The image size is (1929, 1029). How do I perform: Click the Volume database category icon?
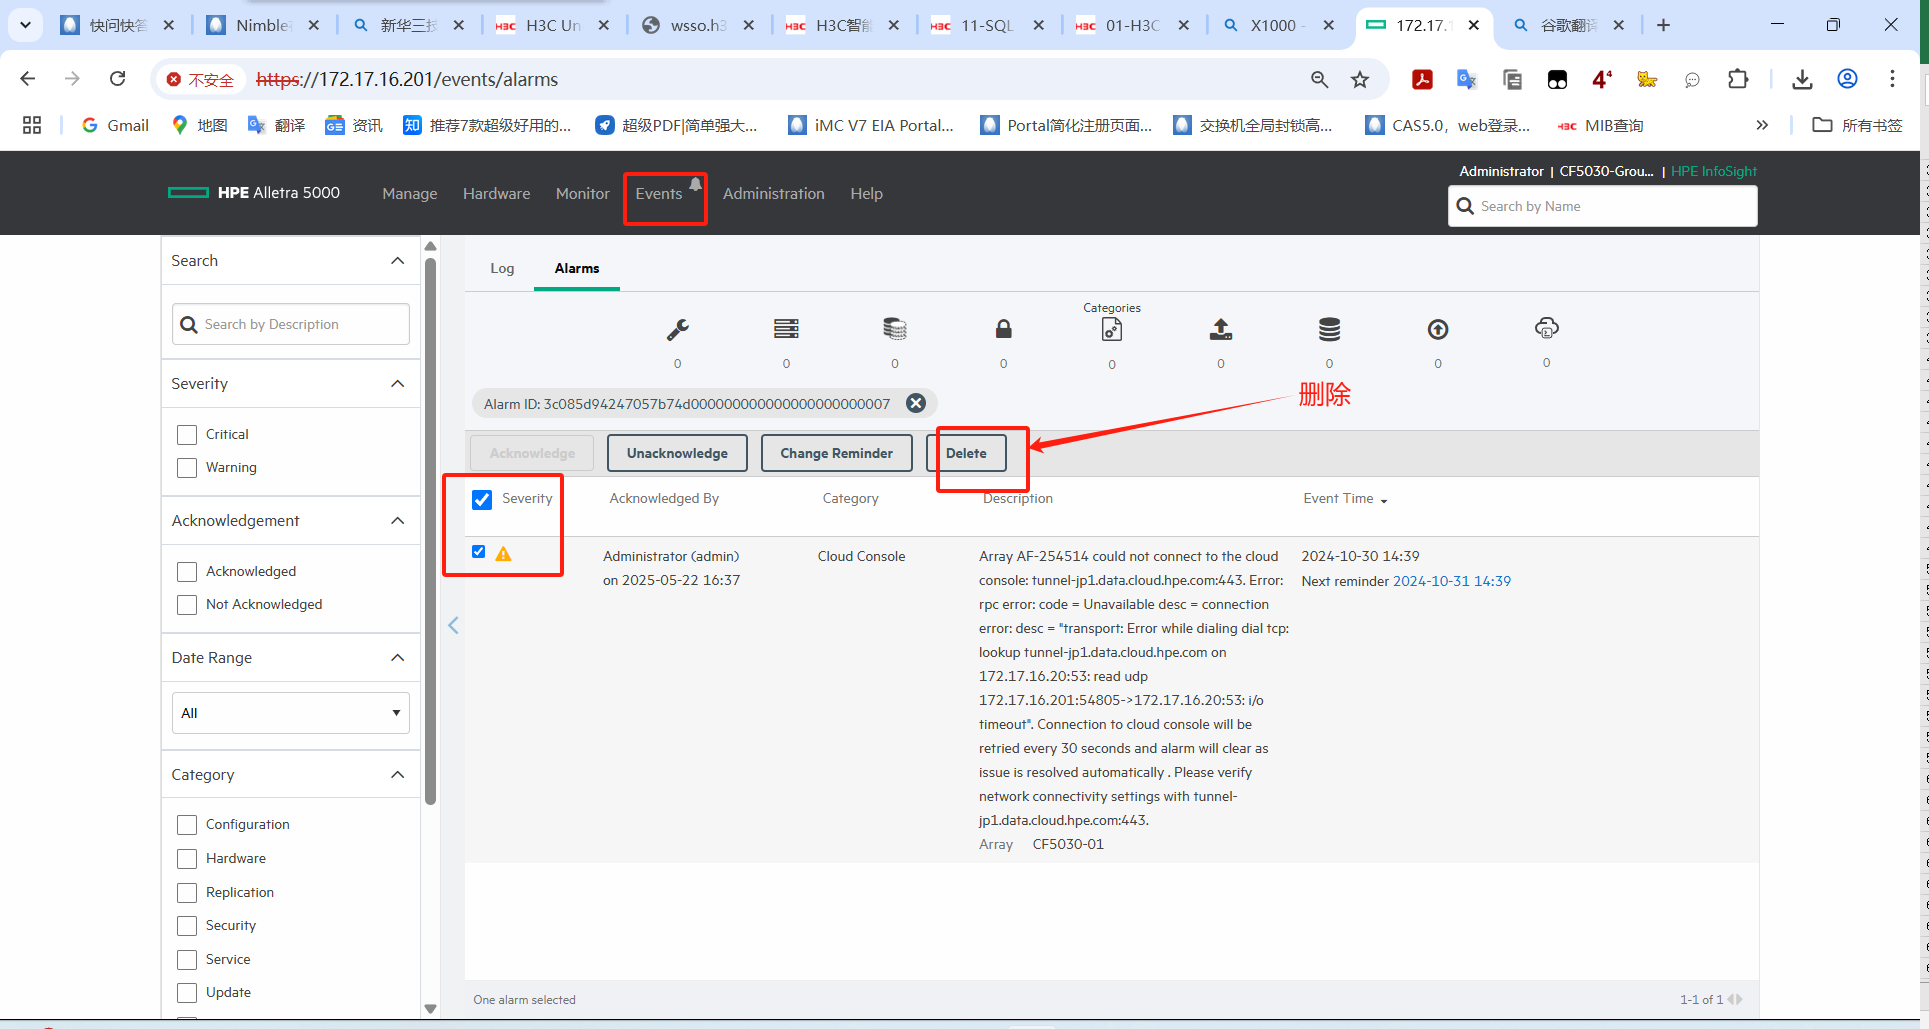click(1329, 328)
